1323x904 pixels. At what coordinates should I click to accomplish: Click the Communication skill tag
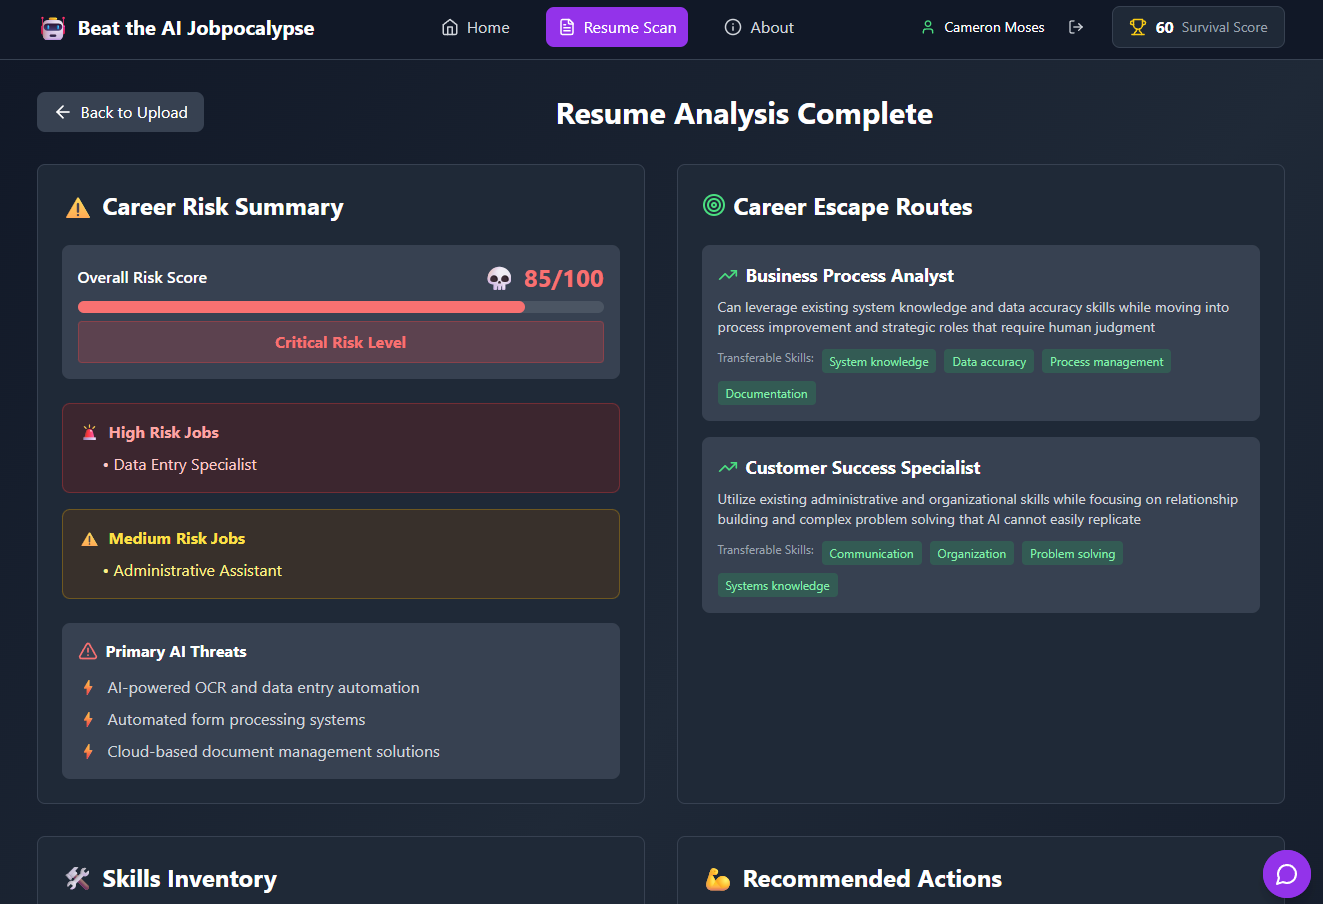[871, 554]
